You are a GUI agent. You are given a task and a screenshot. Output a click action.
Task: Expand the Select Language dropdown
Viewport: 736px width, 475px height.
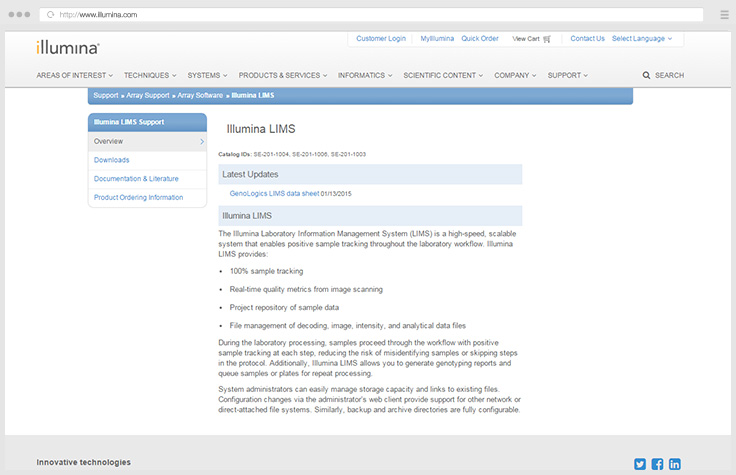[641, 39]
